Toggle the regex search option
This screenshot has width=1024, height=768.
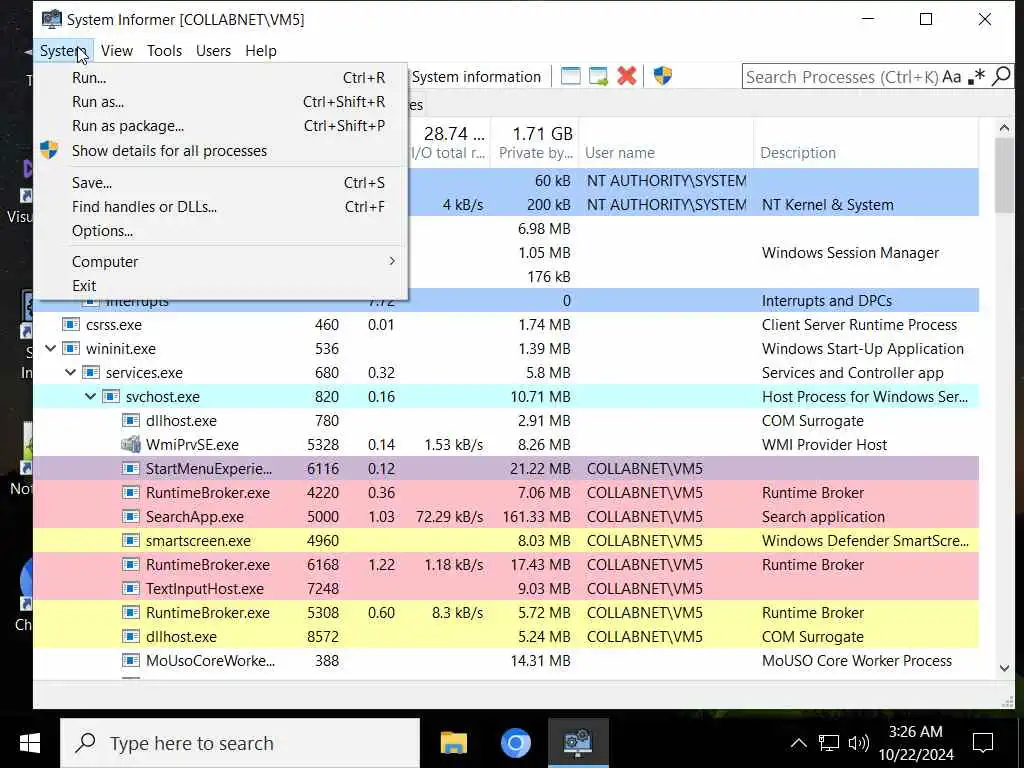(x=976, y=77)
